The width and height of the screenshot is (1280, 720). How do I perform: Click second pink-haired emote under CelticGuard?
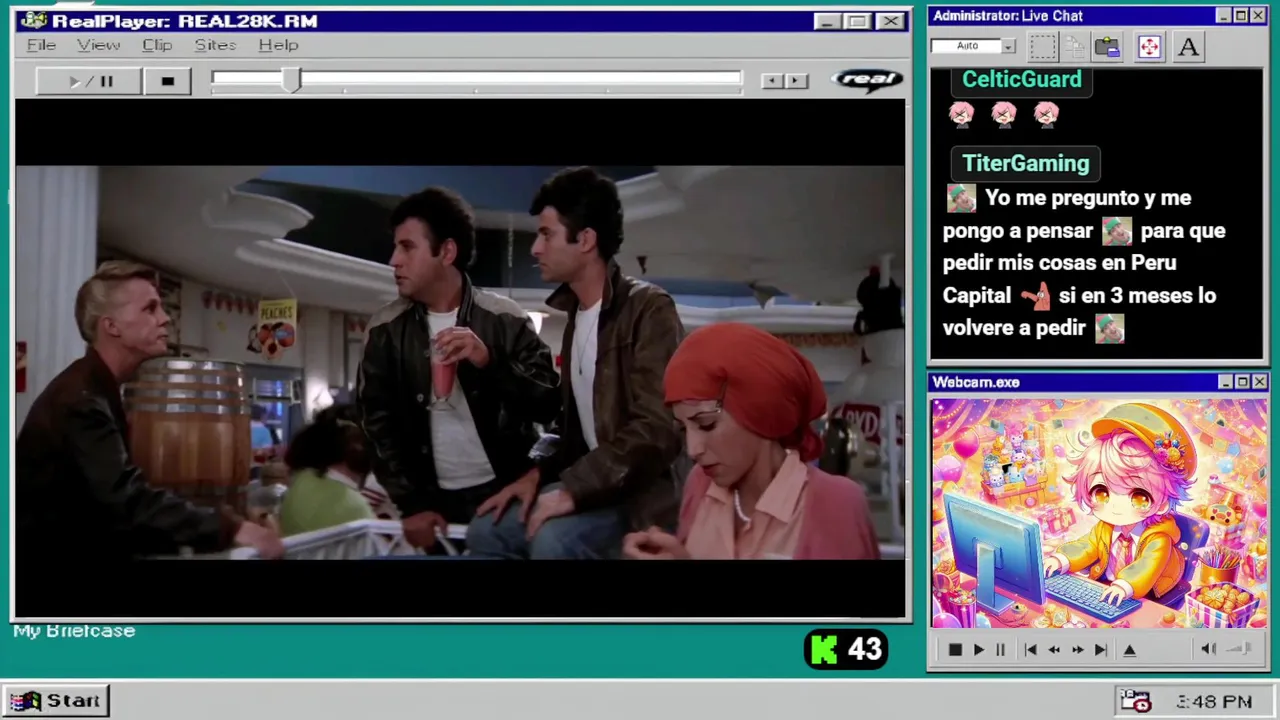point(1004,114)
